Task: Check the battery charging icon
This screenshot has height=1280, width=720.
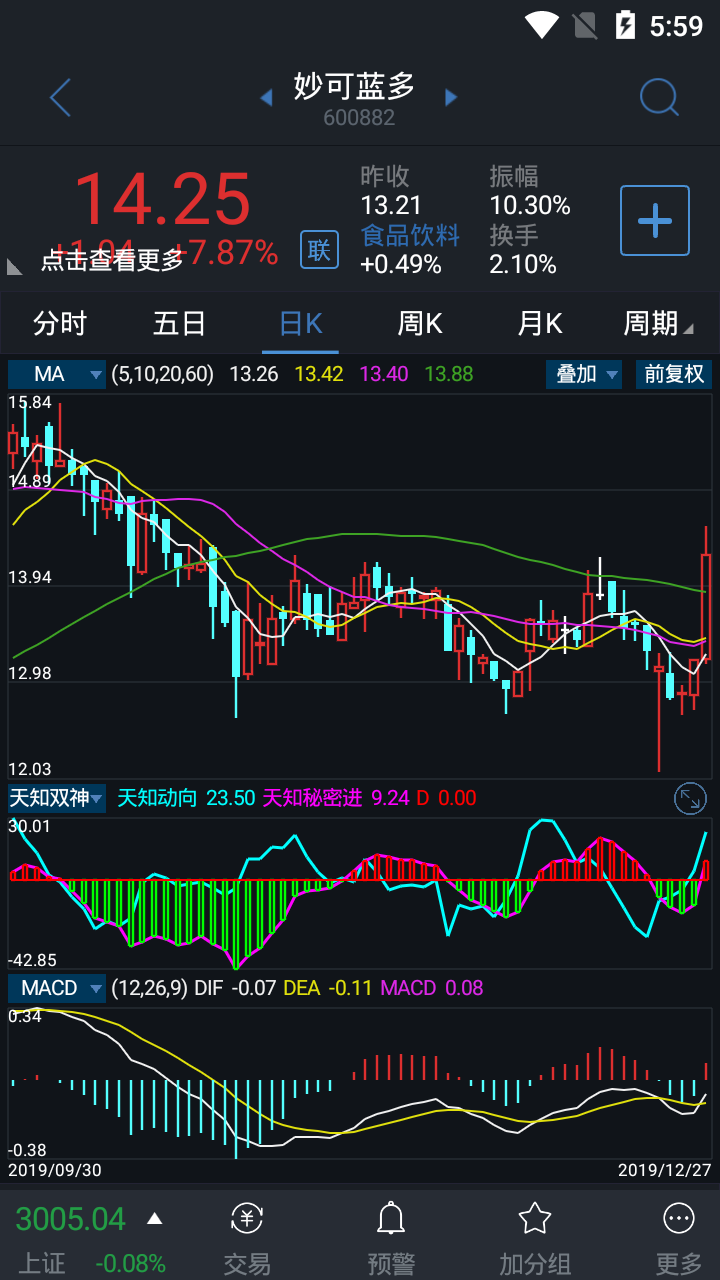Action: pyautogui.click(x=625, y=25)
